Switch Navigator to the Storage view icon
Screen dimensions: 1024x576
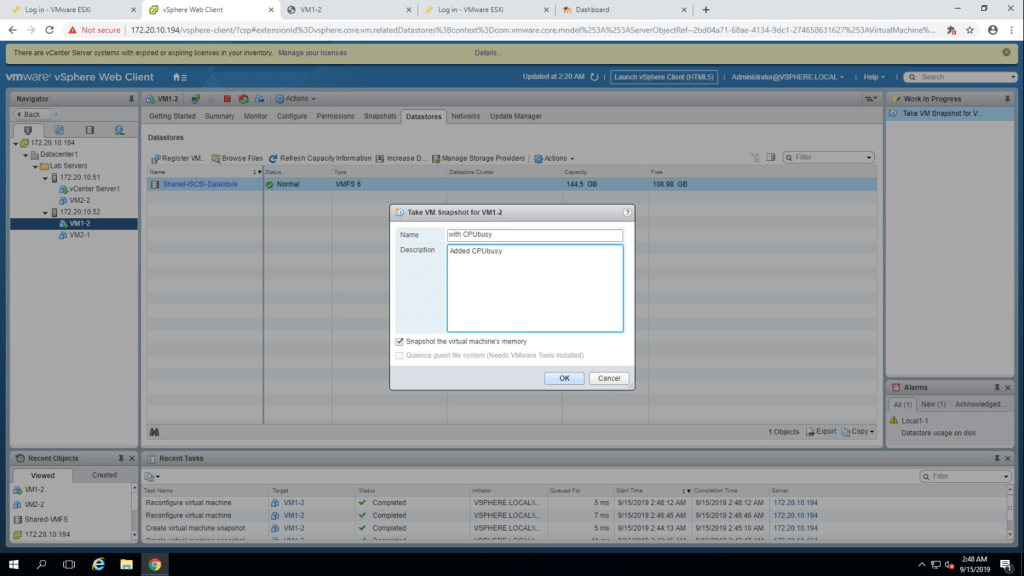(x=89, y=130)
